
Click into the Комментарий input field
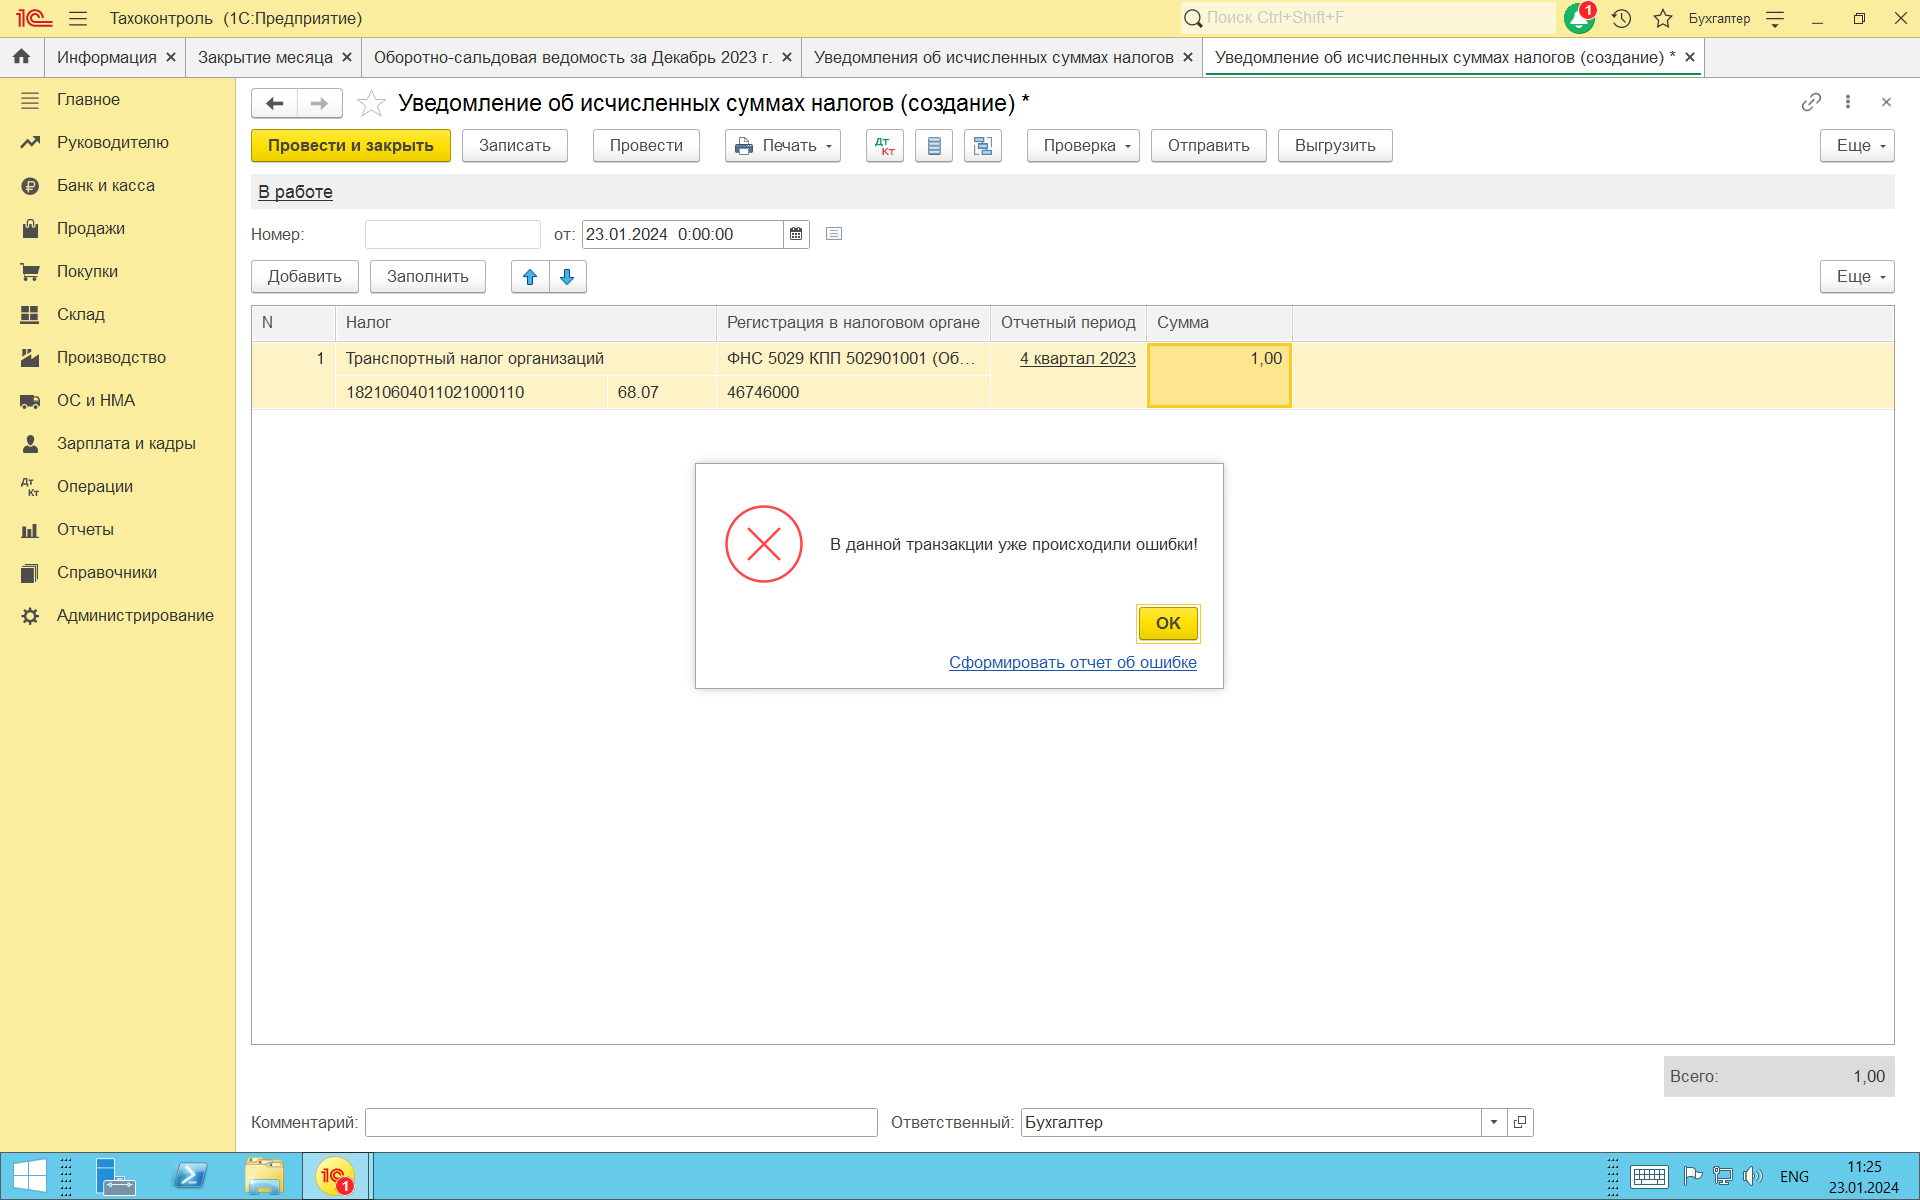(x=620, y=1122)
